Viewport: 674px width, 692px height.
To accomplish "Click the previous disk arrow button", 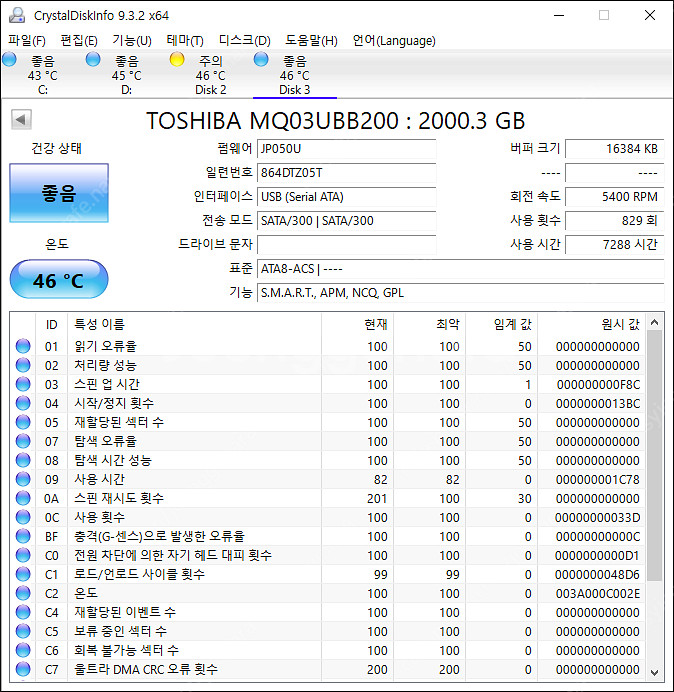I will coord(21,120).
